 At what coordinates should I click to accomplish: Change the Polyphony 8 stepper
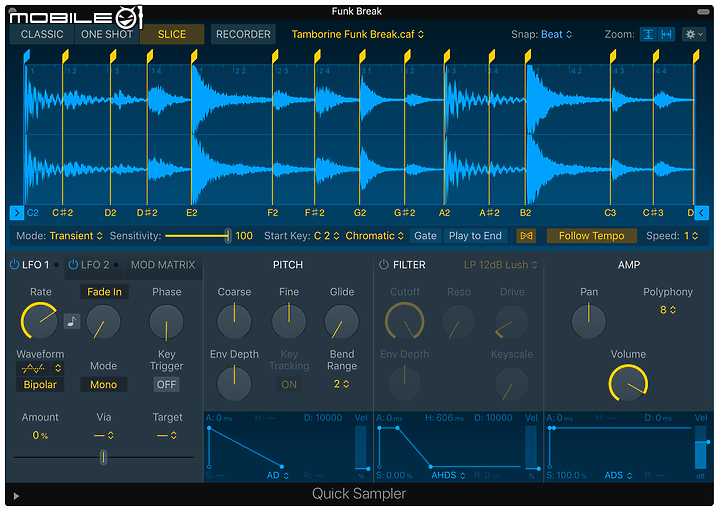(x=668, y=310)
